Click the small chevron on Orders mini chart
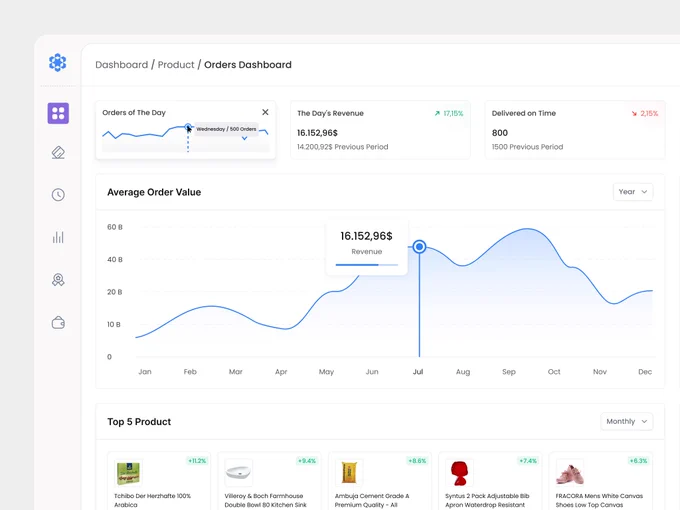The width and height of the screenshot is (680, 510). [245, 138]
